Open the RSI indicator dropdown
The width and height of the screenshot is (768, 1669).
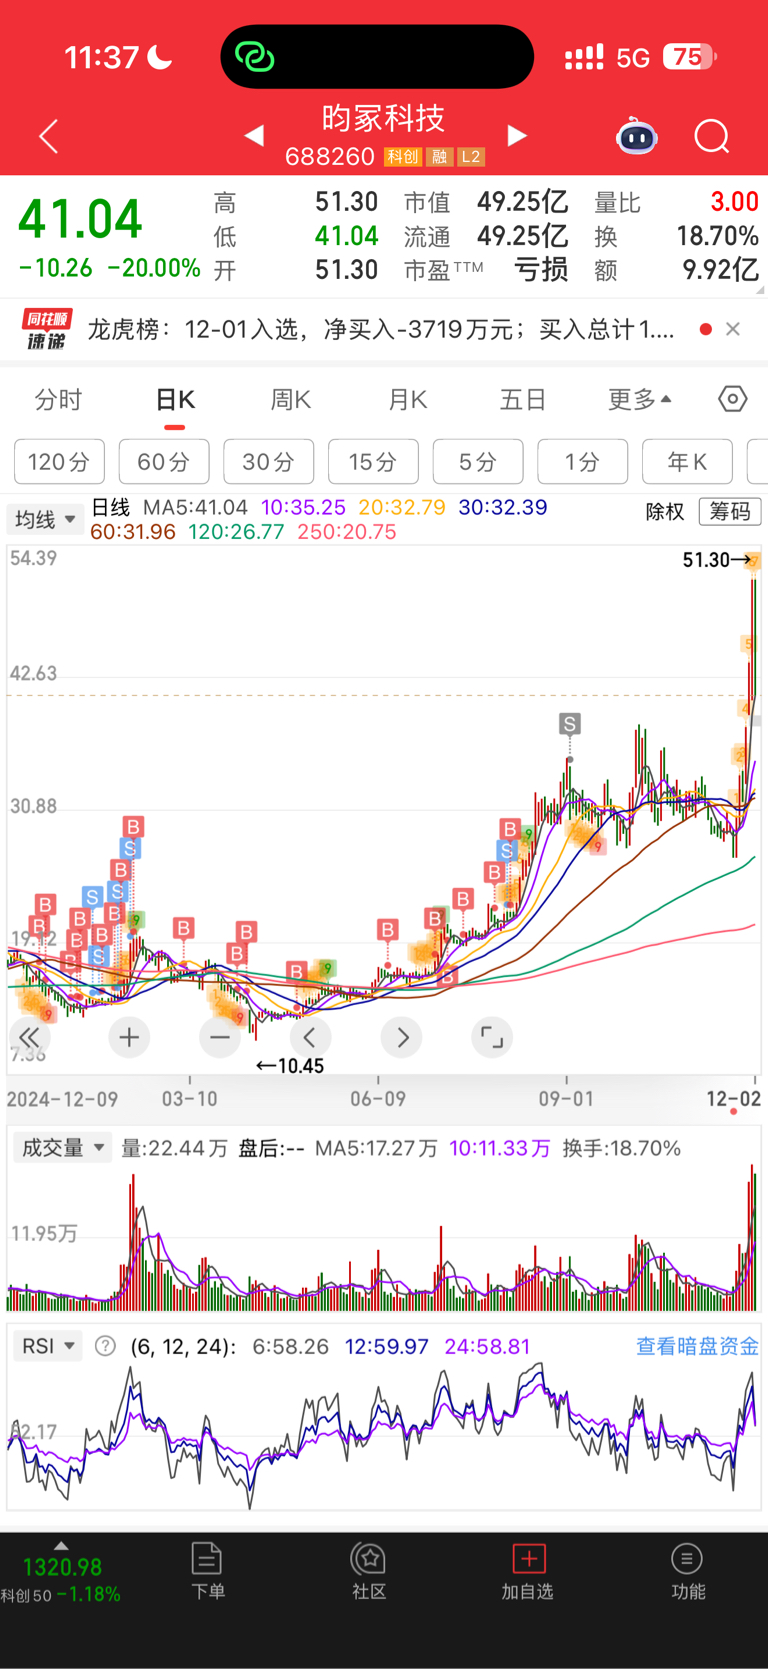(x=48, y=1346)
